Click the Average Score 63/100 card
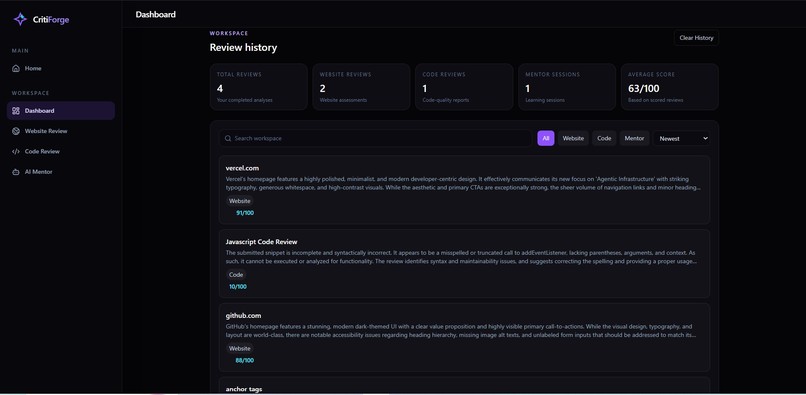806x395 pixels. tap(670, 87)
